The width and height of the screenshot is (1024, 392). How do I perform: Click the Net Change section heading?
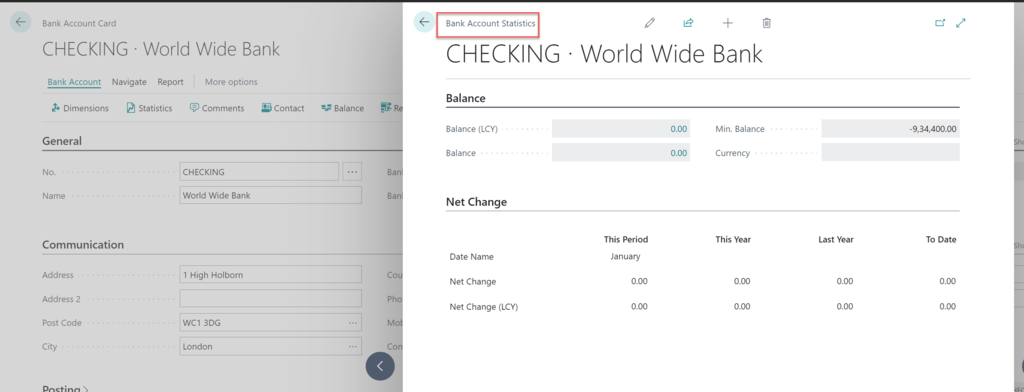pos(476,202)
